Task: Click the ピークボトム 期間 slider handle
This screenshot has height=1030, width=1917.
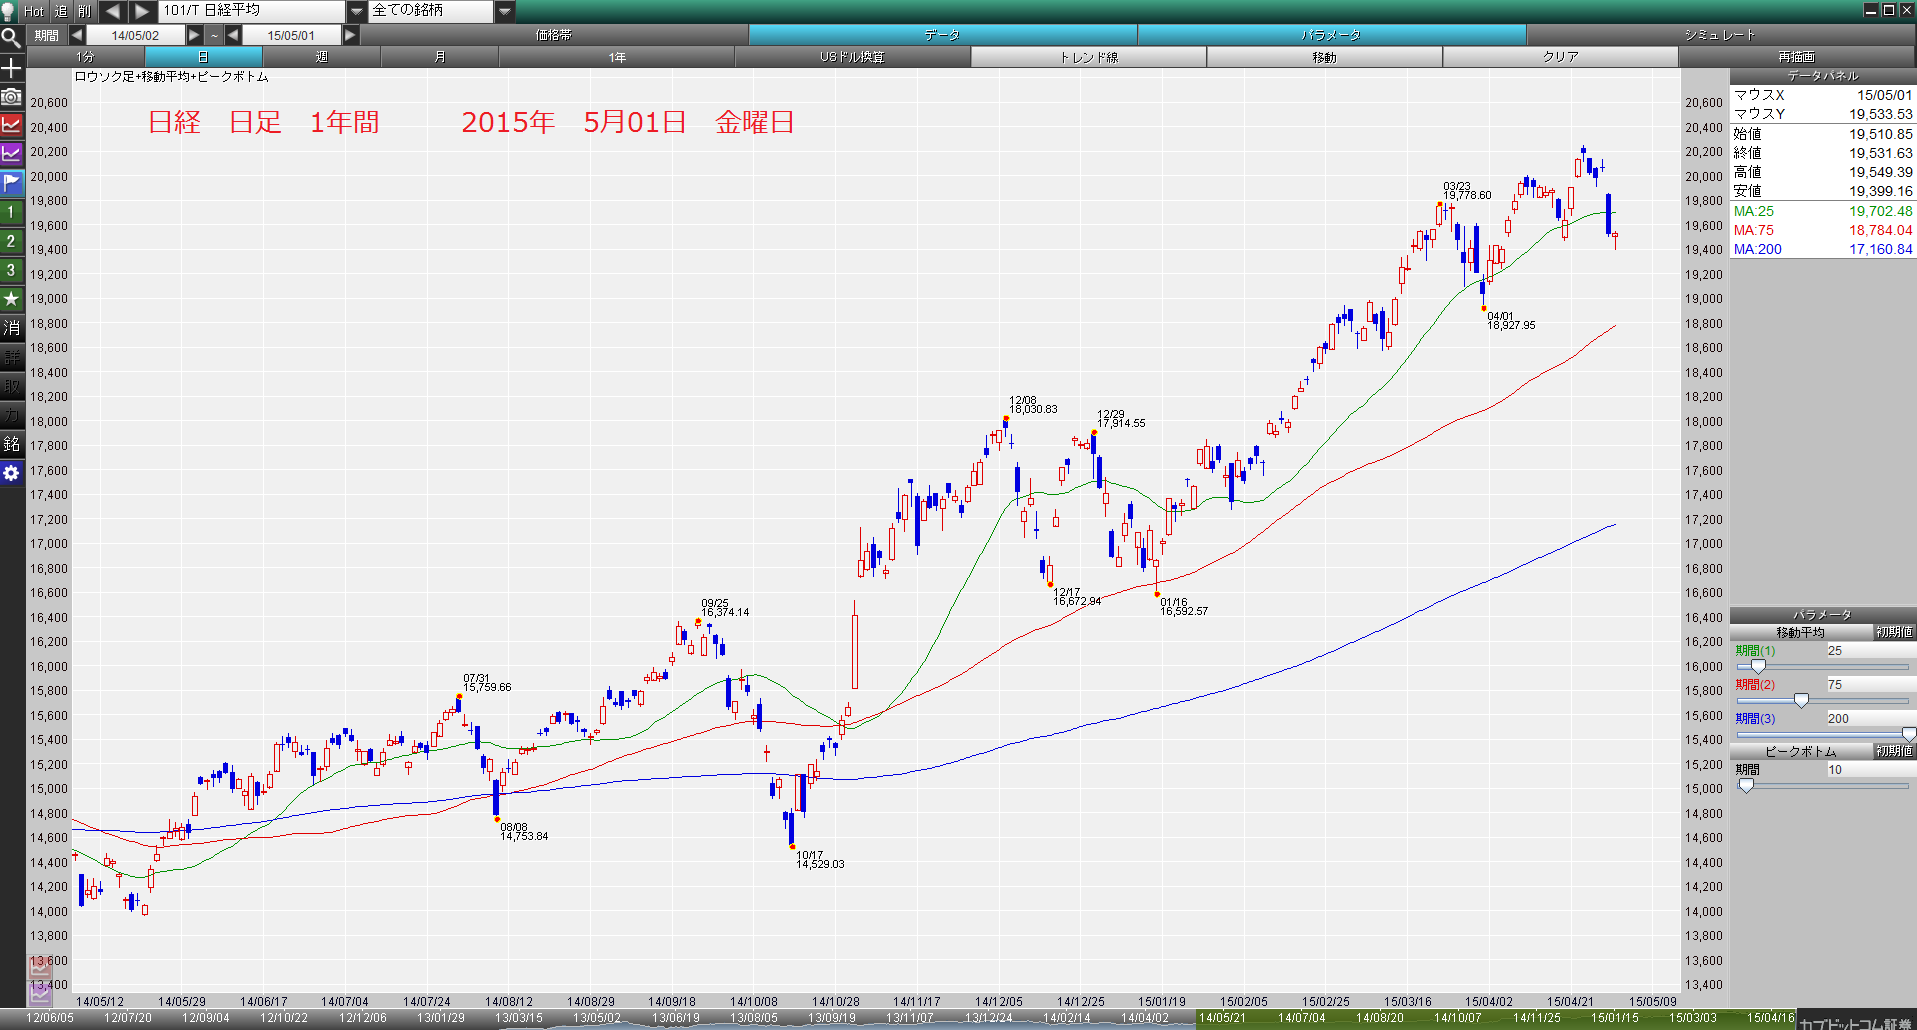Action: (x=1746, y=785)
